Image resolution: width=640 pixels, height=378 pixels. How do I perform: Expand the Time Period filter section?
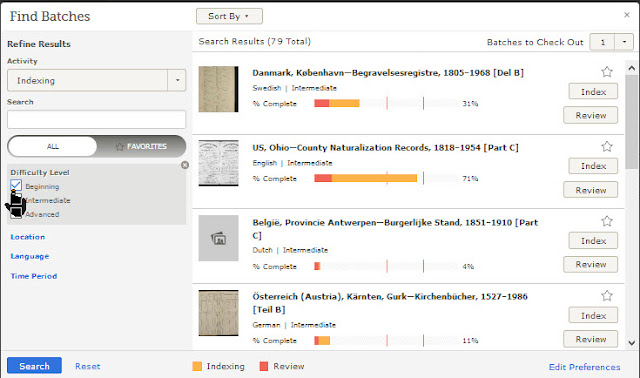point(34,276)
